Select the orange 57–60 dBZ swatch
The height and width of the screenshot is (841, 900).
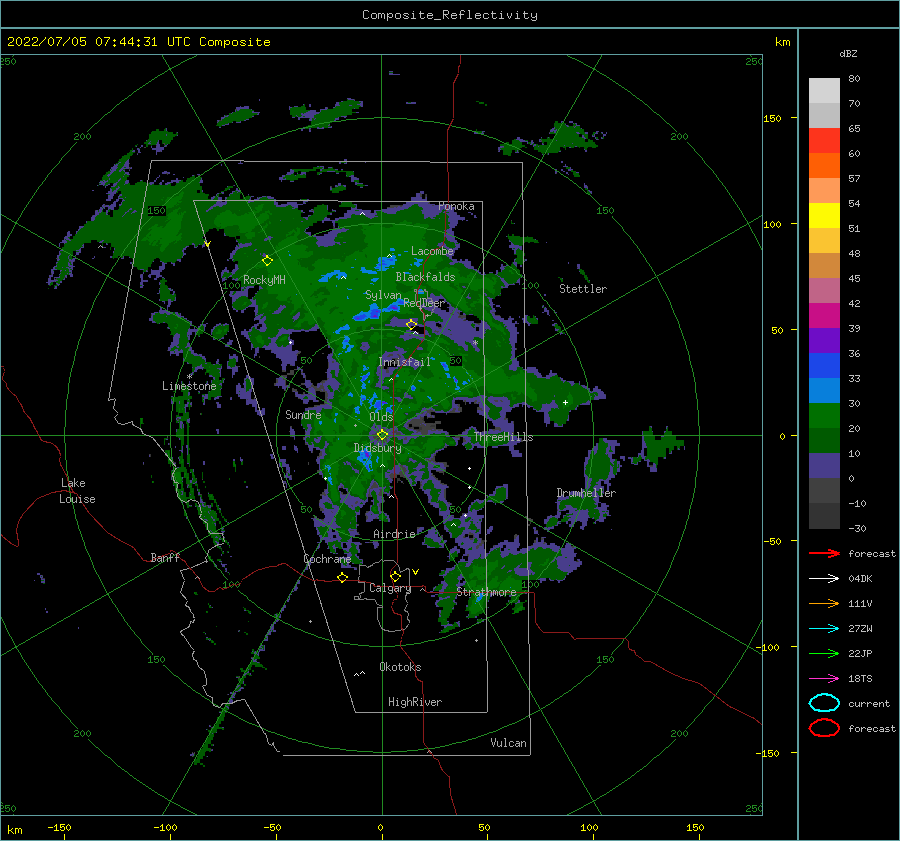[x=824, y=165]
